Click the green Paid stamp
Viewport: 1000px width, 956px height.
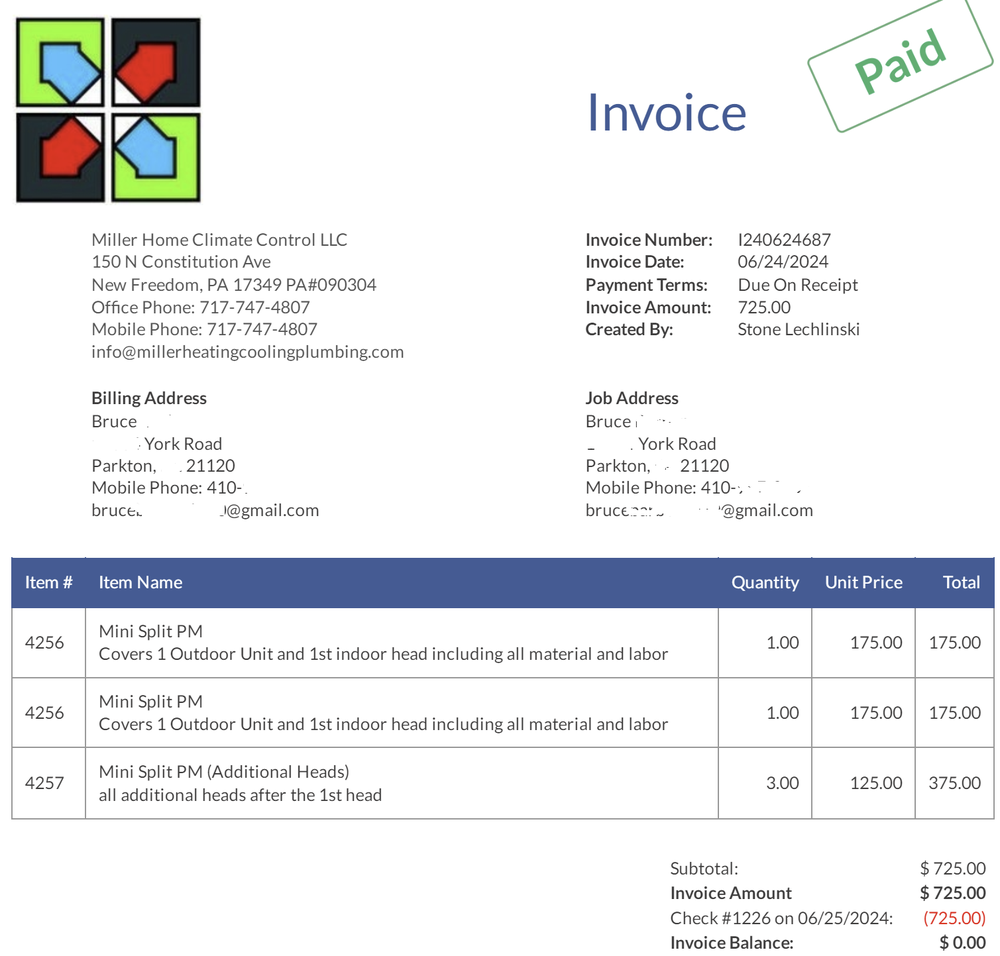coord(899,63)
